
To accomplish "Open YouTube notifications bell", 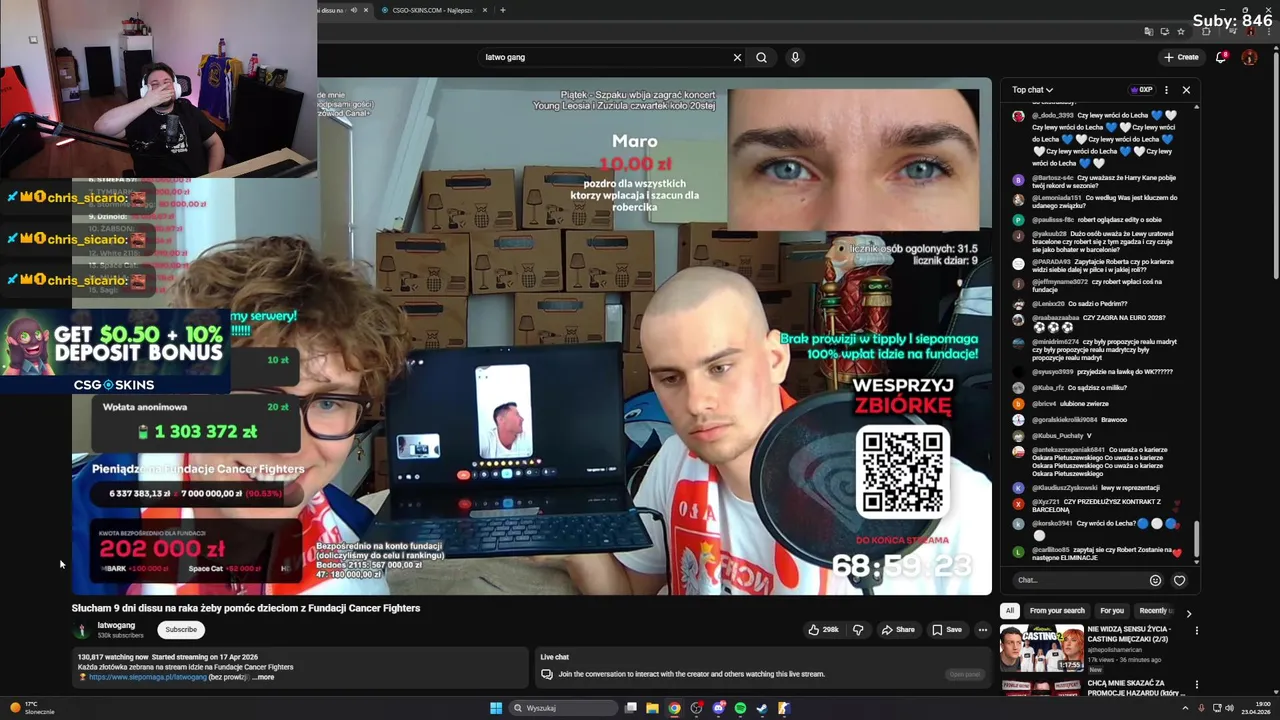I will [x=1221, y=57].
